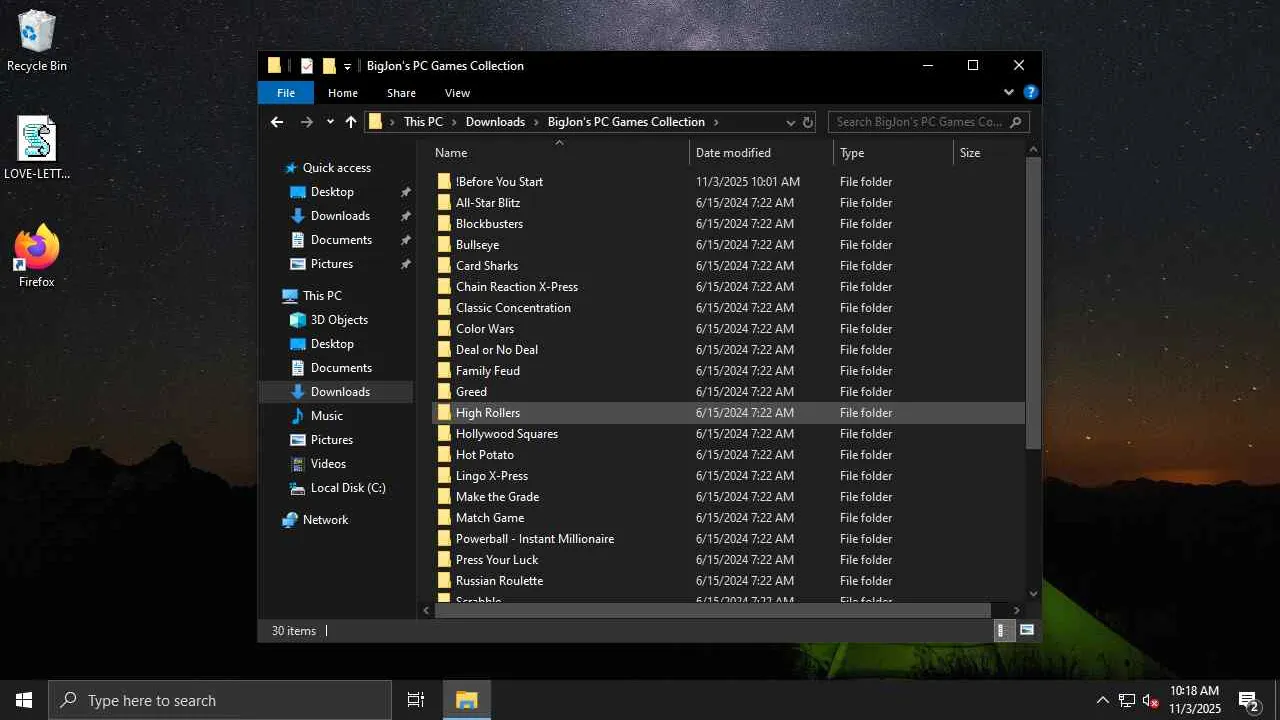
Task: Switch to the View ribbon tab
Action: [x=457, y=93]
